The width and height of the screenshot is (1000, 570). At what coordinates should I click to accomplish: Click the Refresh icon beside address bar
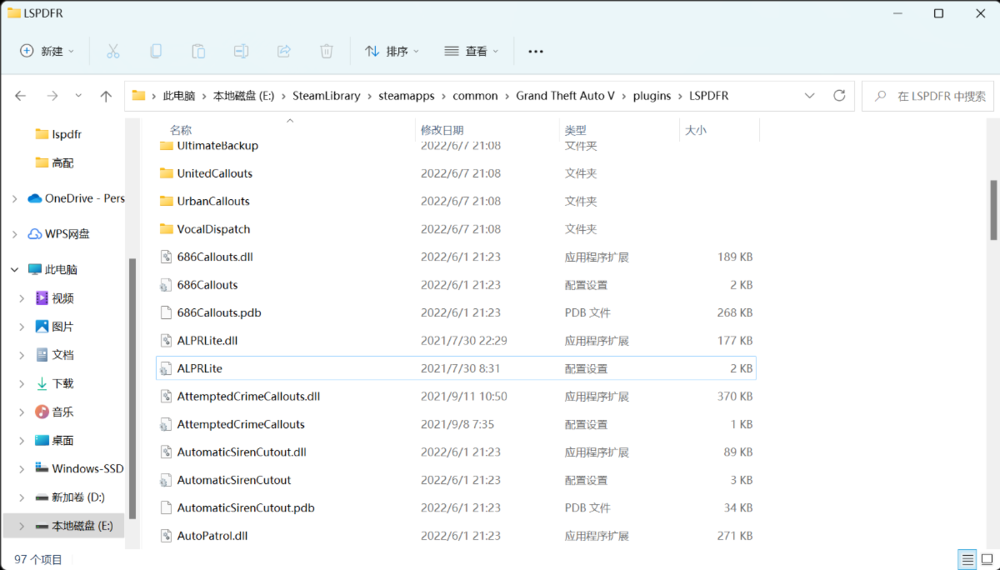coord(842,96)
